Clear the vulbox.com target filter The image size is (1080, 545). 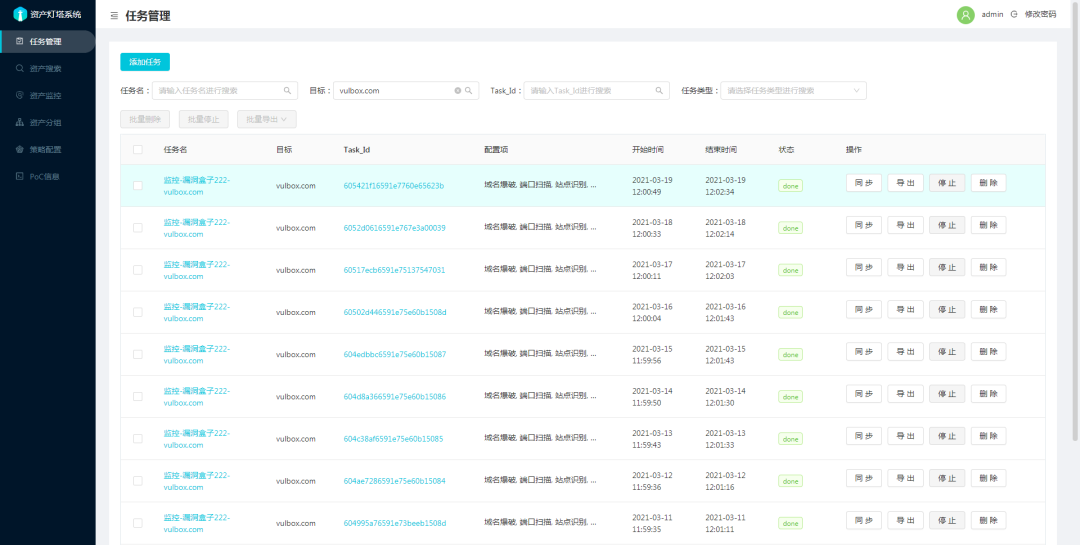tap(457, 90)
